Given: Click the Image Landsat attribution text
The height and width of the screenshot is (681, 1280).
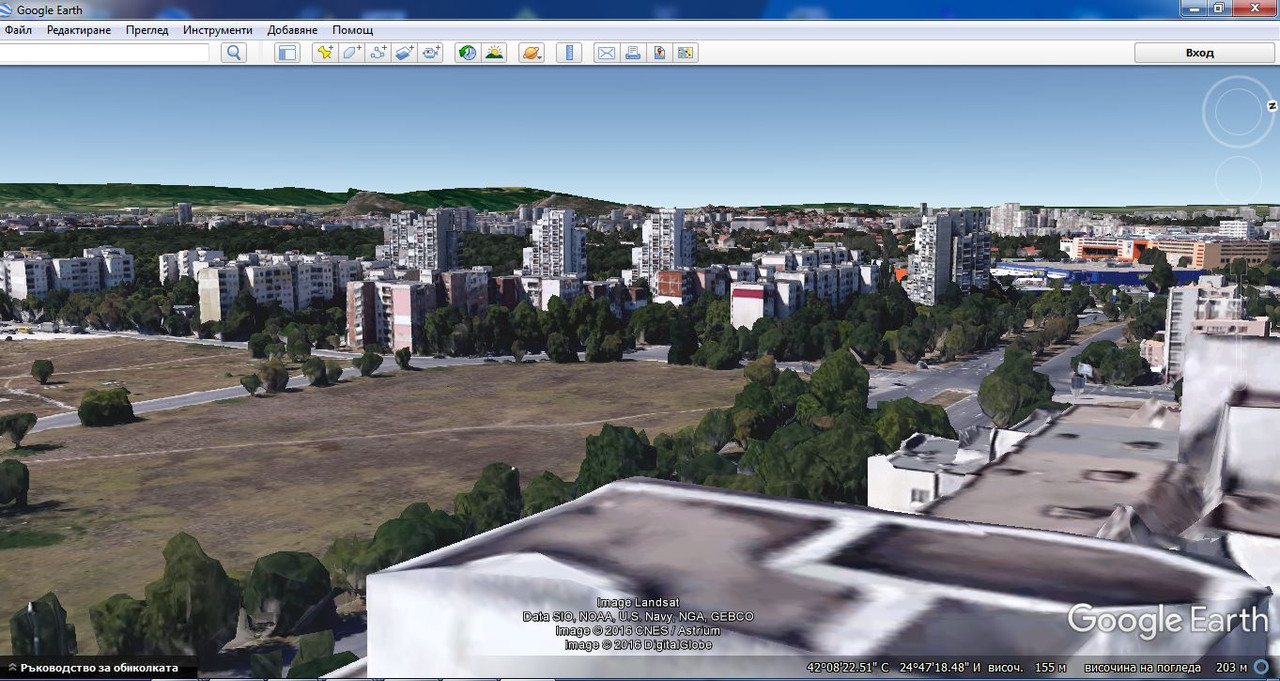Looking at the screenshot, I should (x=638, y=603).
